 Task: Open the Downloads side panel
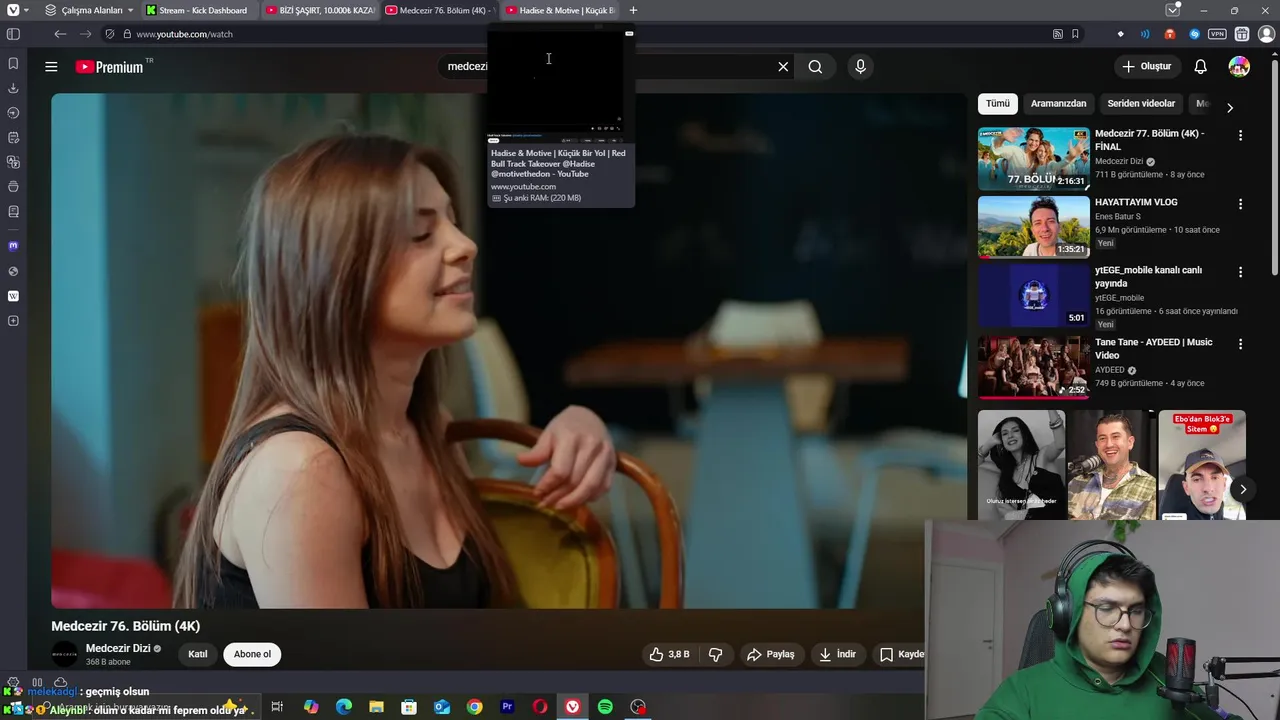click(x=13, y=88)
